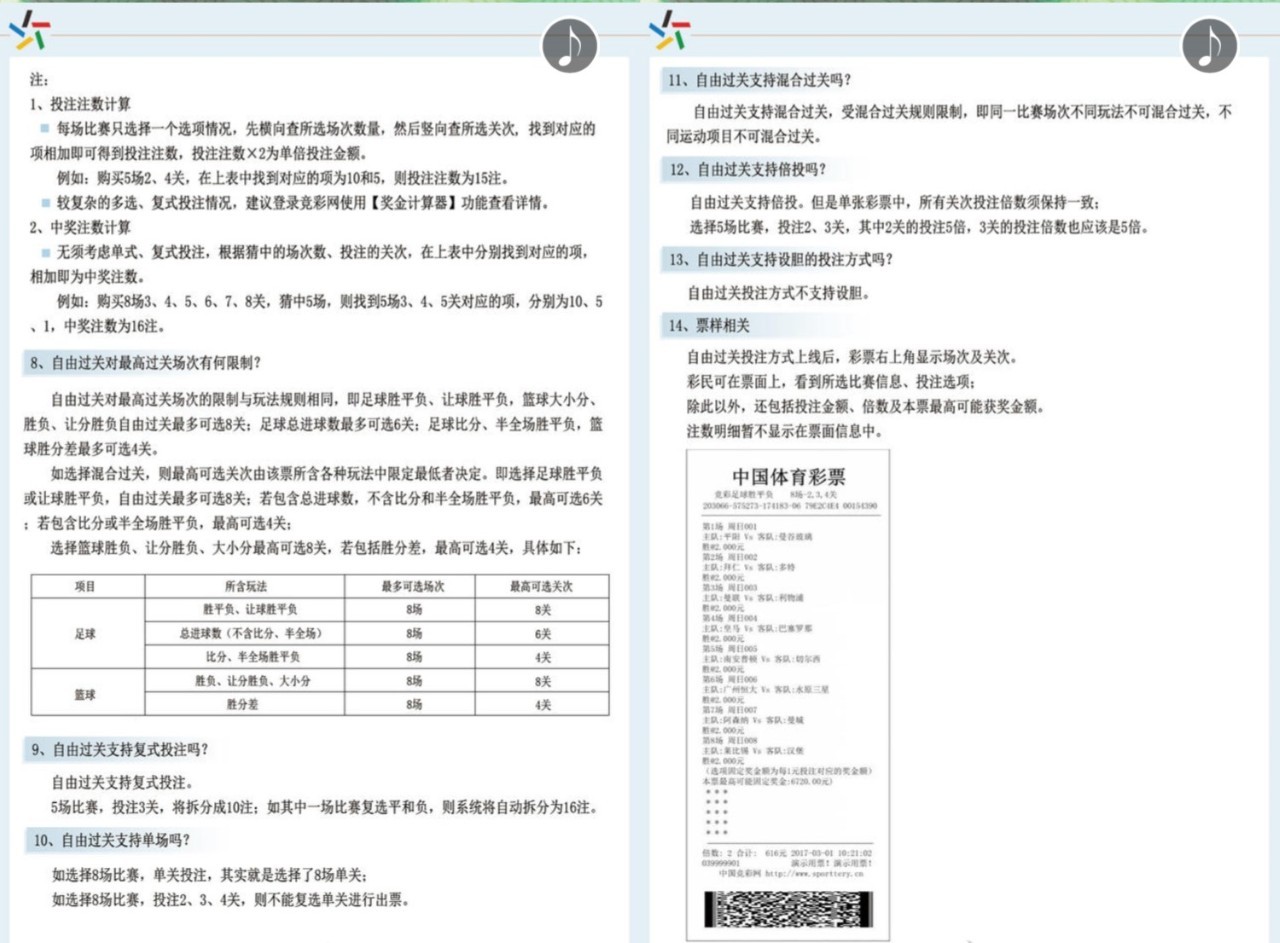Click the "足球" table cell

pos(87,634)
